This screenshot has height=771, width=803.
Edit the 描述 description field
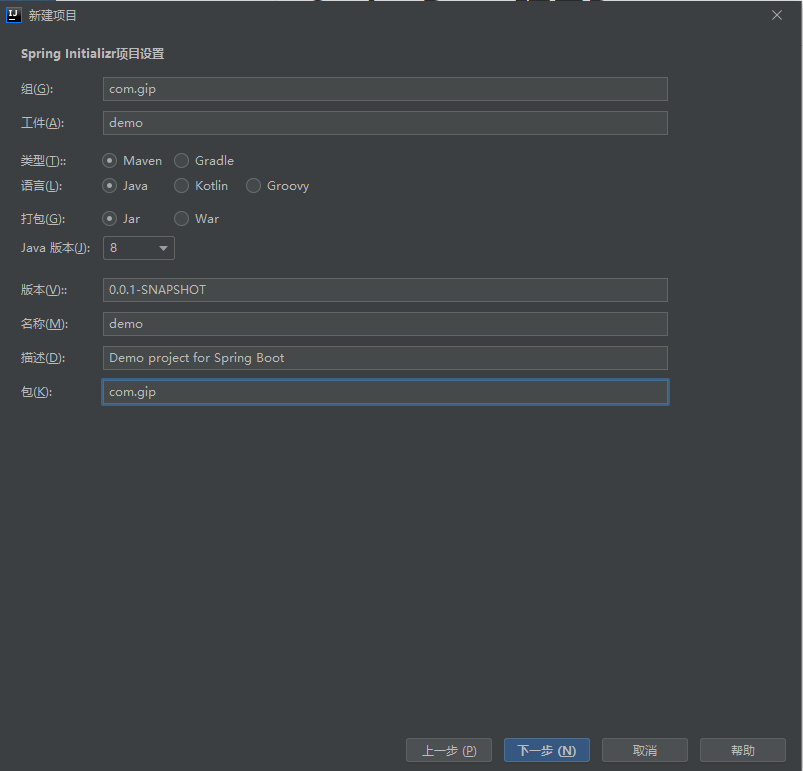pos(385,358)
